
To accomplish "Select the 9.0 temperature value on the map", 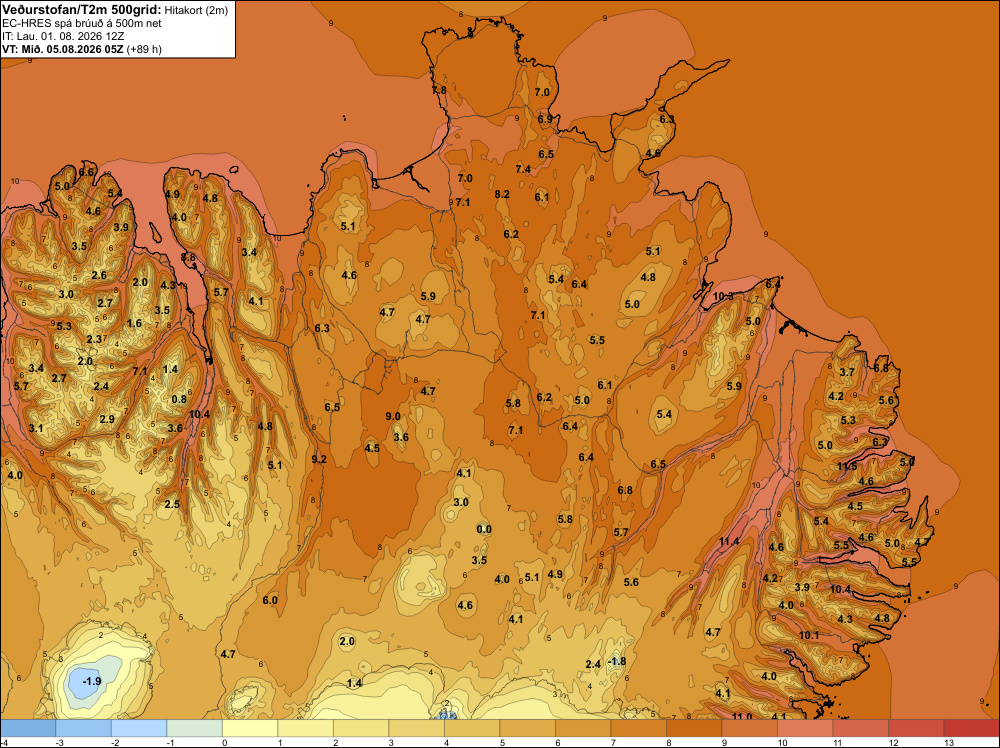I will [x=393, y=416].
